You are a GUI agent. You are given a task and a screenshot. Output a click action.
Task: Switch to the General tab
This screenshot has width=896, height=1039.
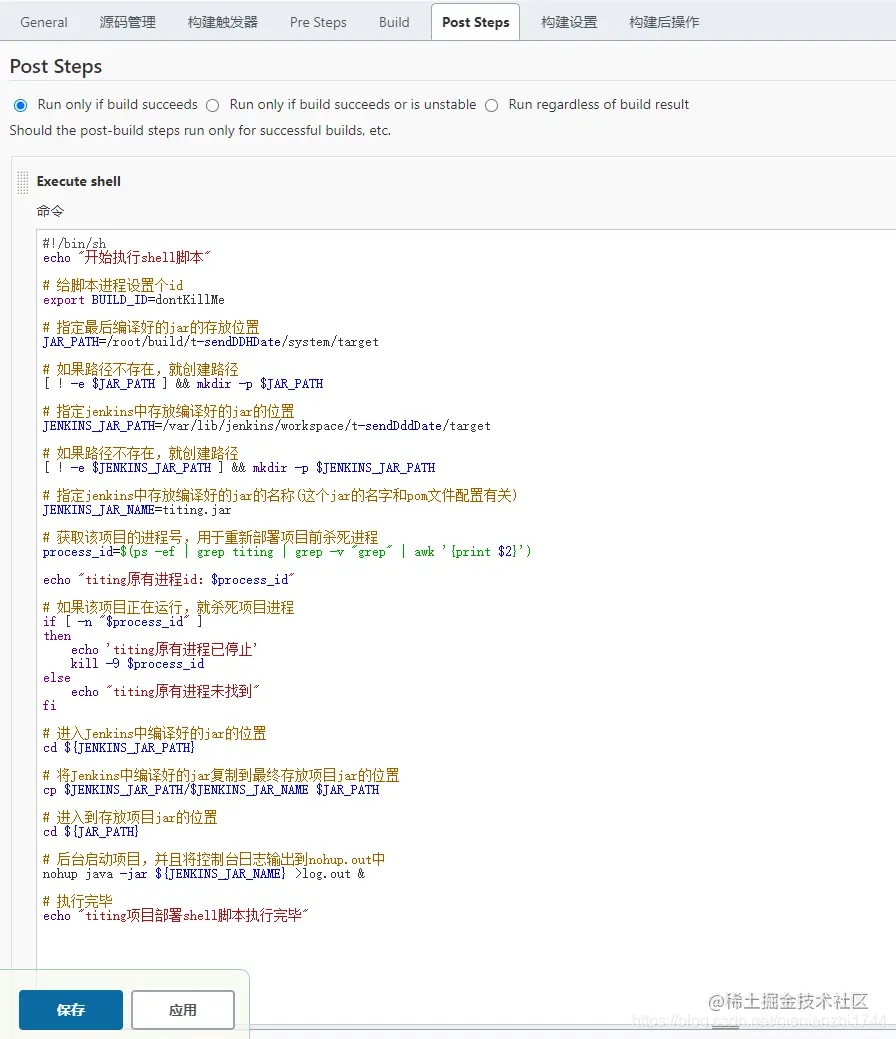(44, 22)
